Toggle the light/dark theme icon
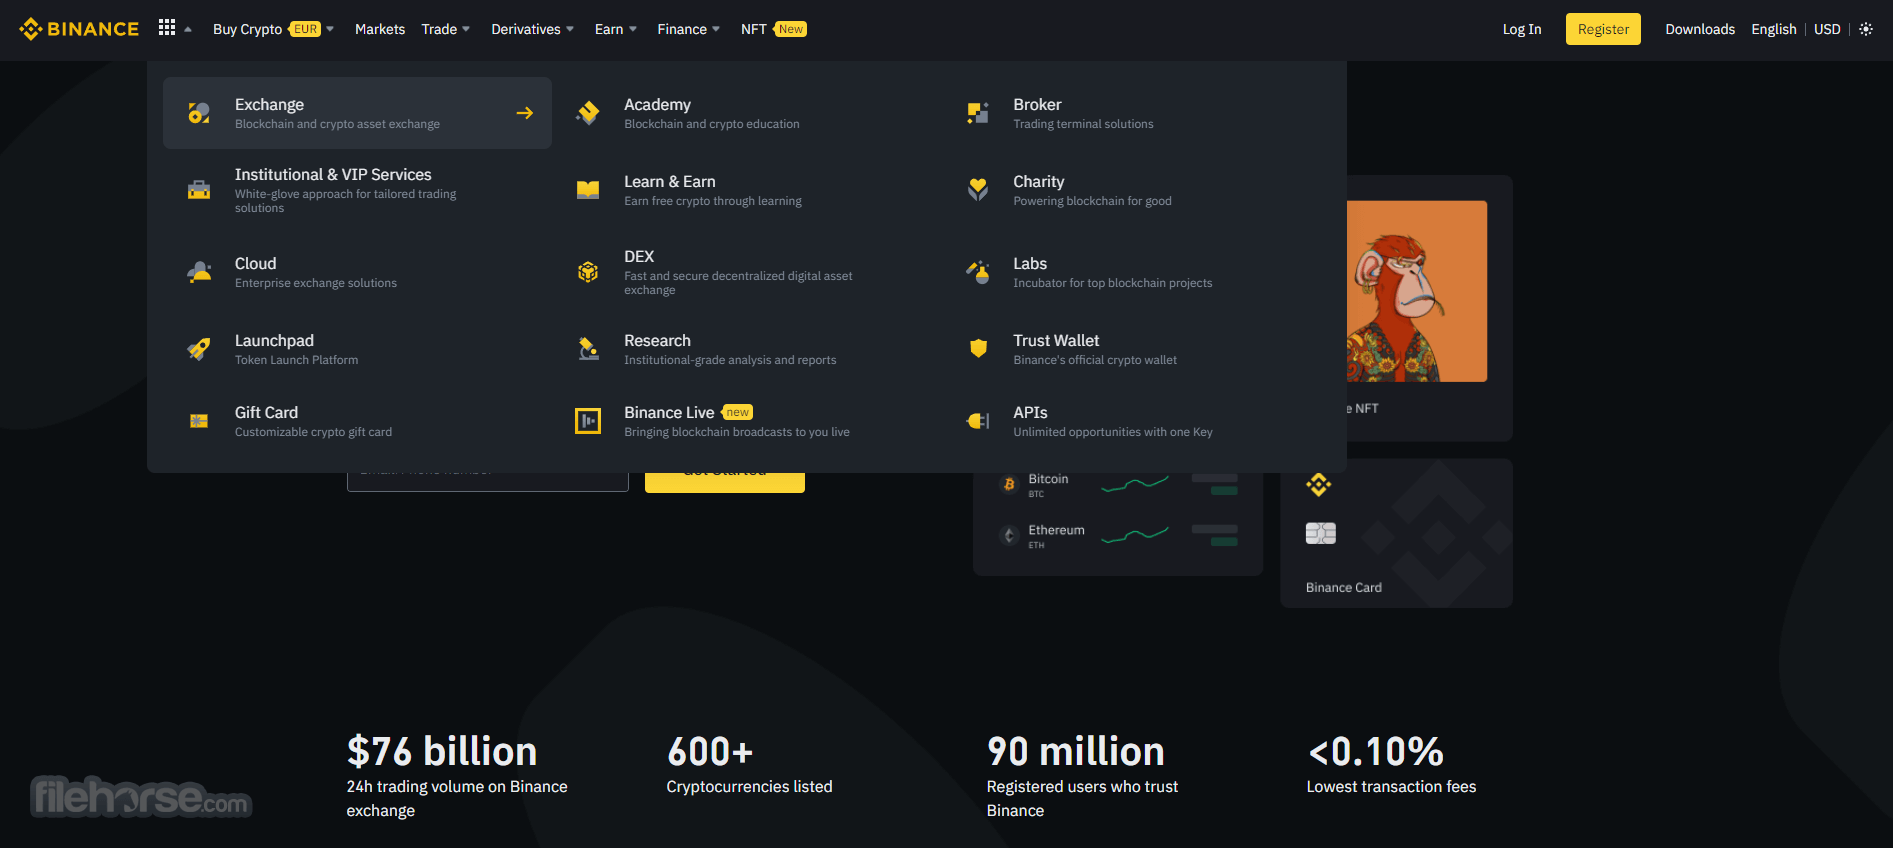Viewport: 1893px width, 848px height. 1866,29
